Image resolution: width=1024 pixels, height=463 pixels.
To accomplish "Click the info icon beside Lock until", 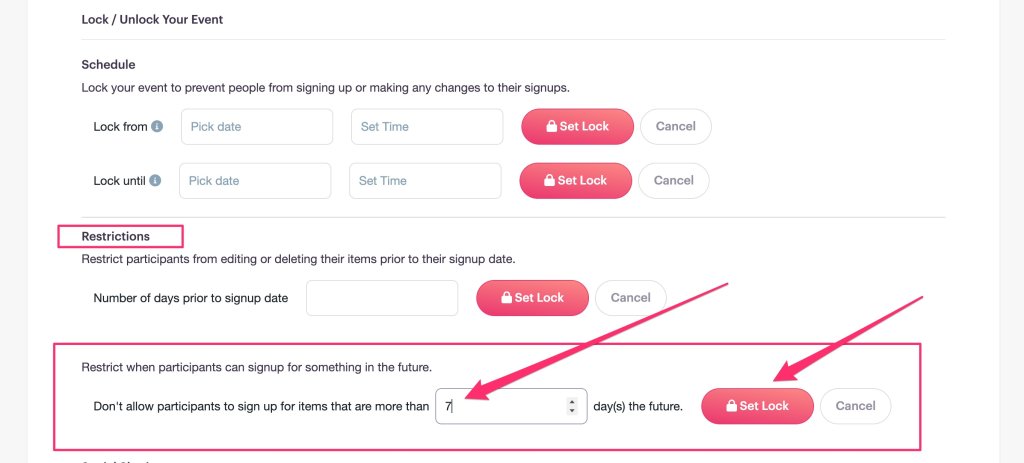I will click(x=155, y=181).
